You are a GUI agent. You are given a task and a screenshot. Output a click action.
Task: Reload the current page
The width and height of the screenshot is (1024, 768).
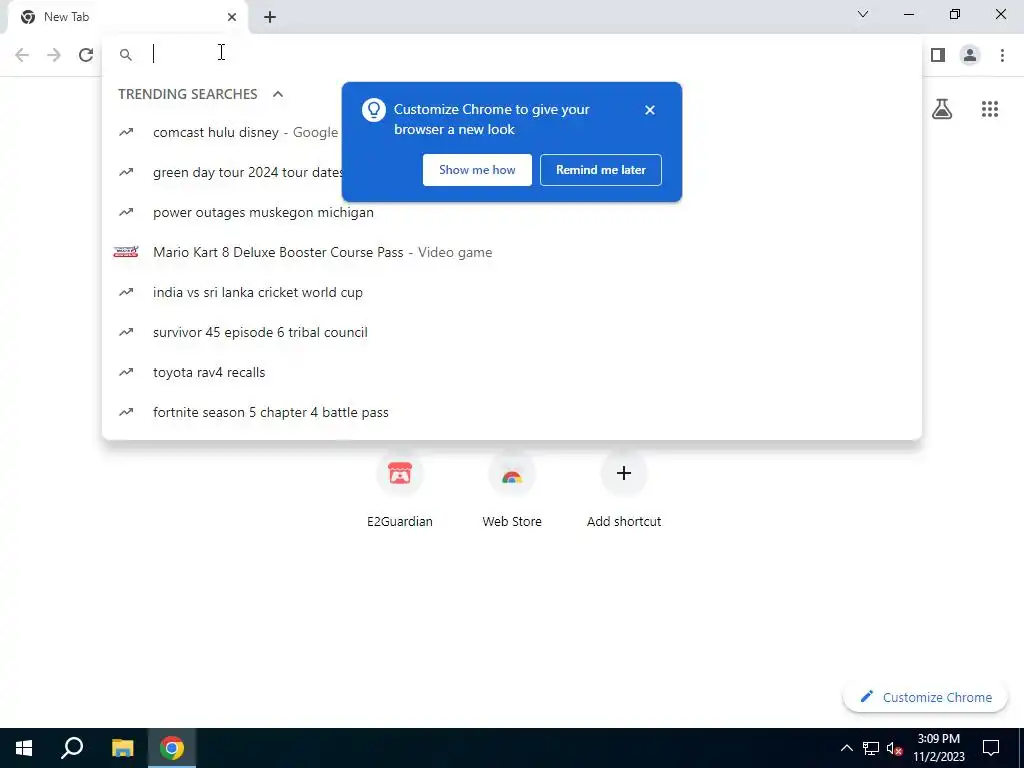coord(86,55)
